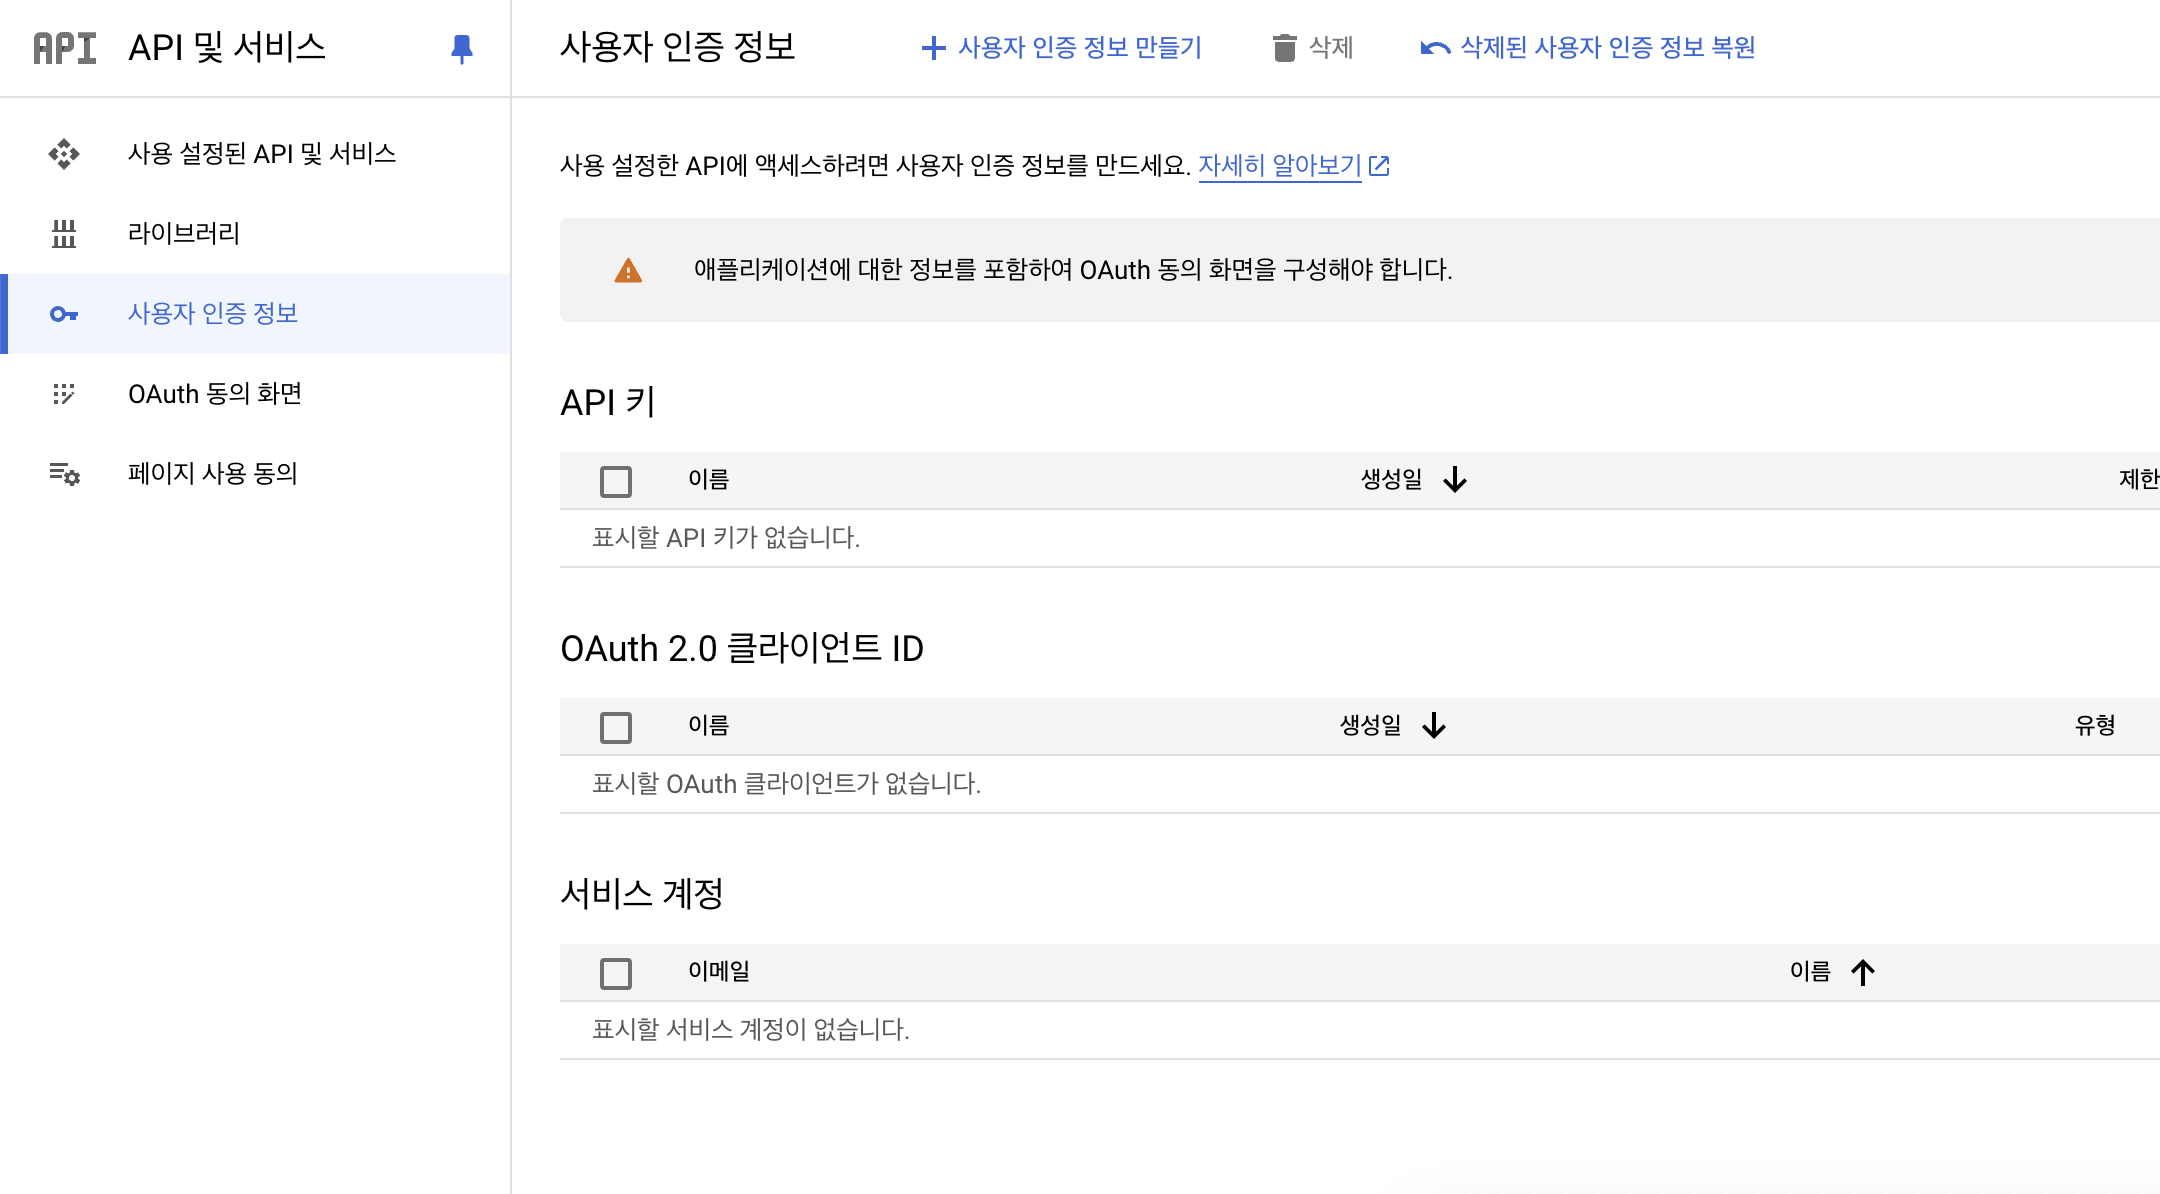This screenshot has height=1194, width=2160.
Task: Click the 페이지 사용 동의 settings icon
Action: click(64, 474)
